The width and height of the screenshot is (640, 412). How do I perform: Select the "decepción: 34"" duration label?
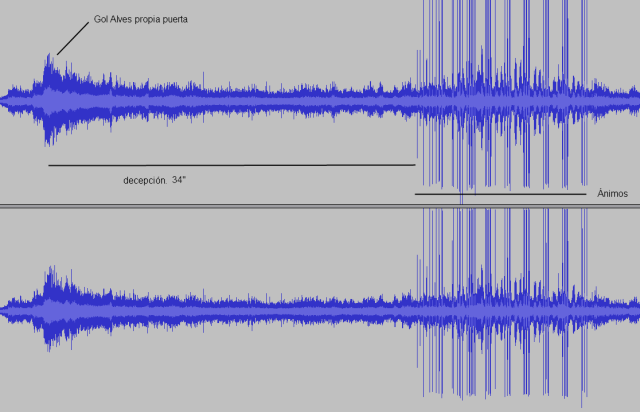154,181
